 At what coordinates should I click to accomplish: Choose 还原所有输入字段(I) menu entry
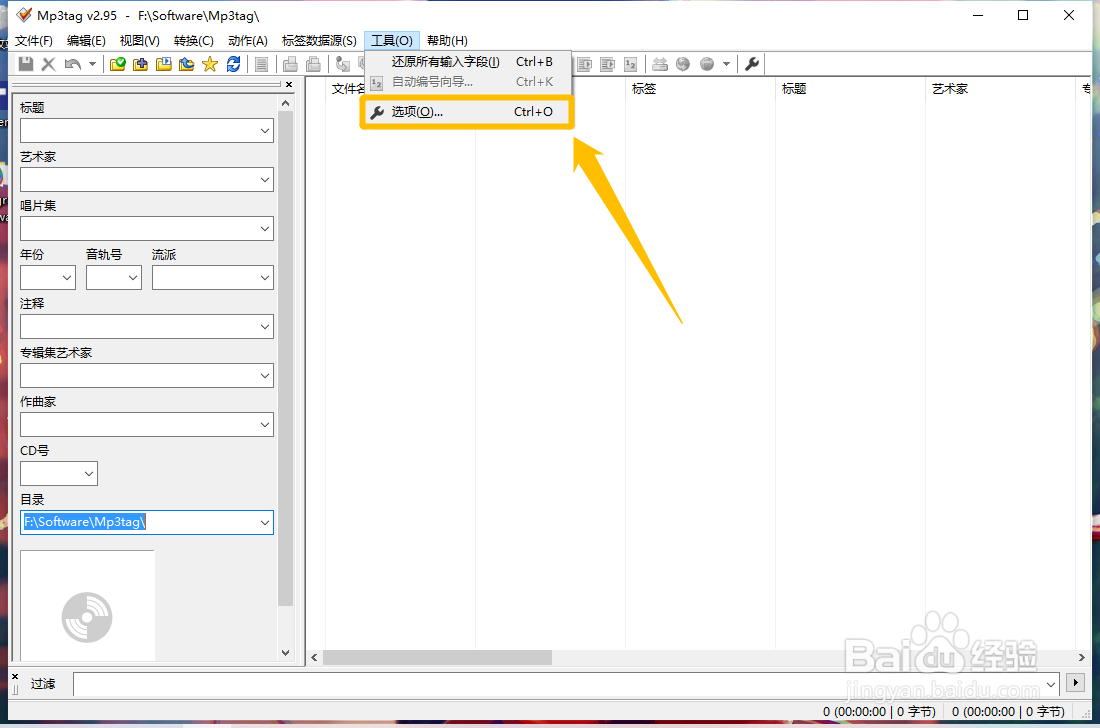tap(468, 62)
